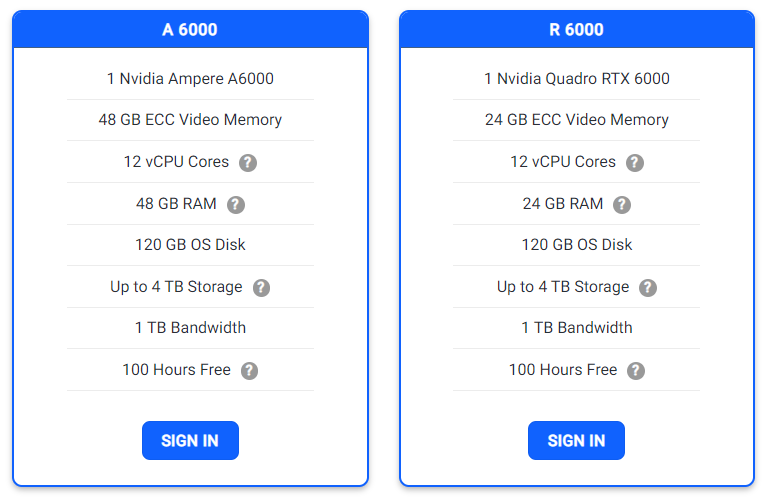The height and width of the screenshot is (498, 764).
Task: Click help icon beside R 6000 100 Hours Free
Action: (636, 371)
